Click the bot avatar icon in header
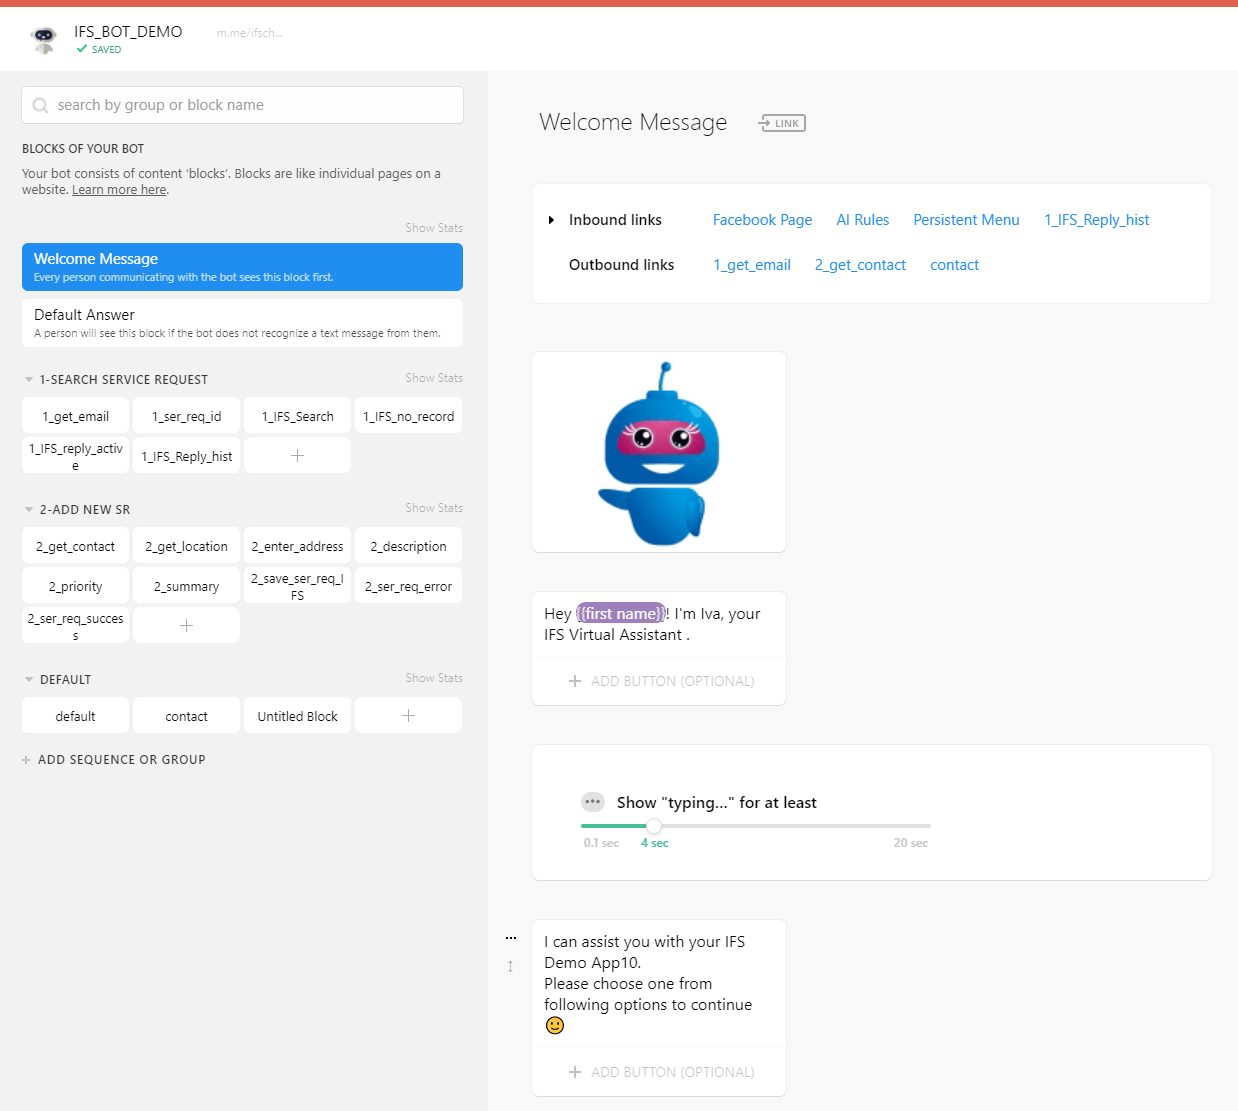This screenshot has height=1111, width=1238. [43, 39]
